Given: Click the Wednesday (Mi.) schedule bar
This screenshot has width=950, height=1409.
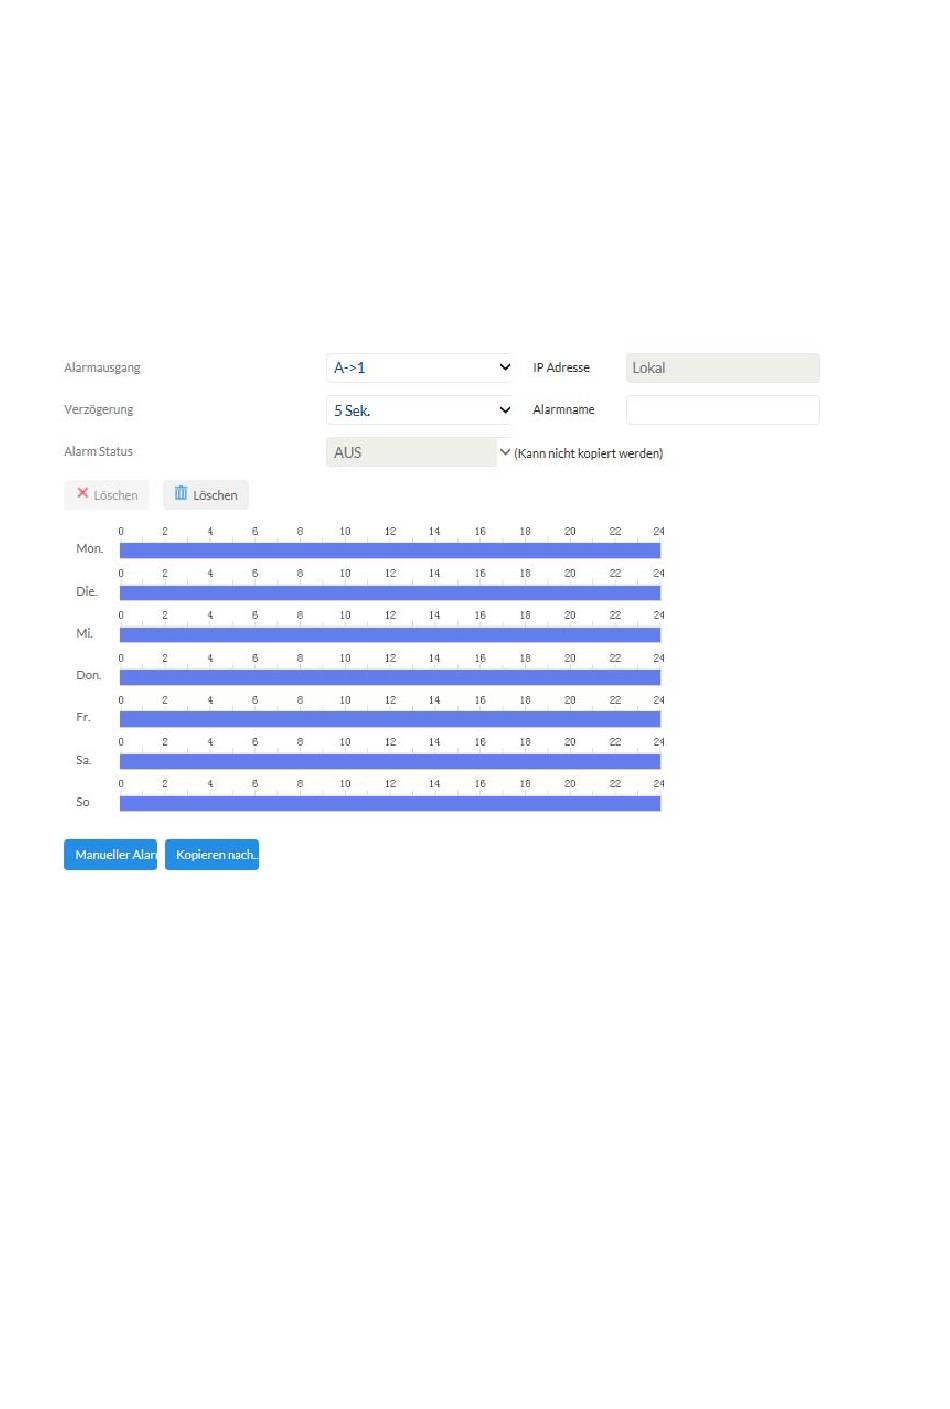Looking at the screenshot, I should pyautogui.click(x=390, y=635).
